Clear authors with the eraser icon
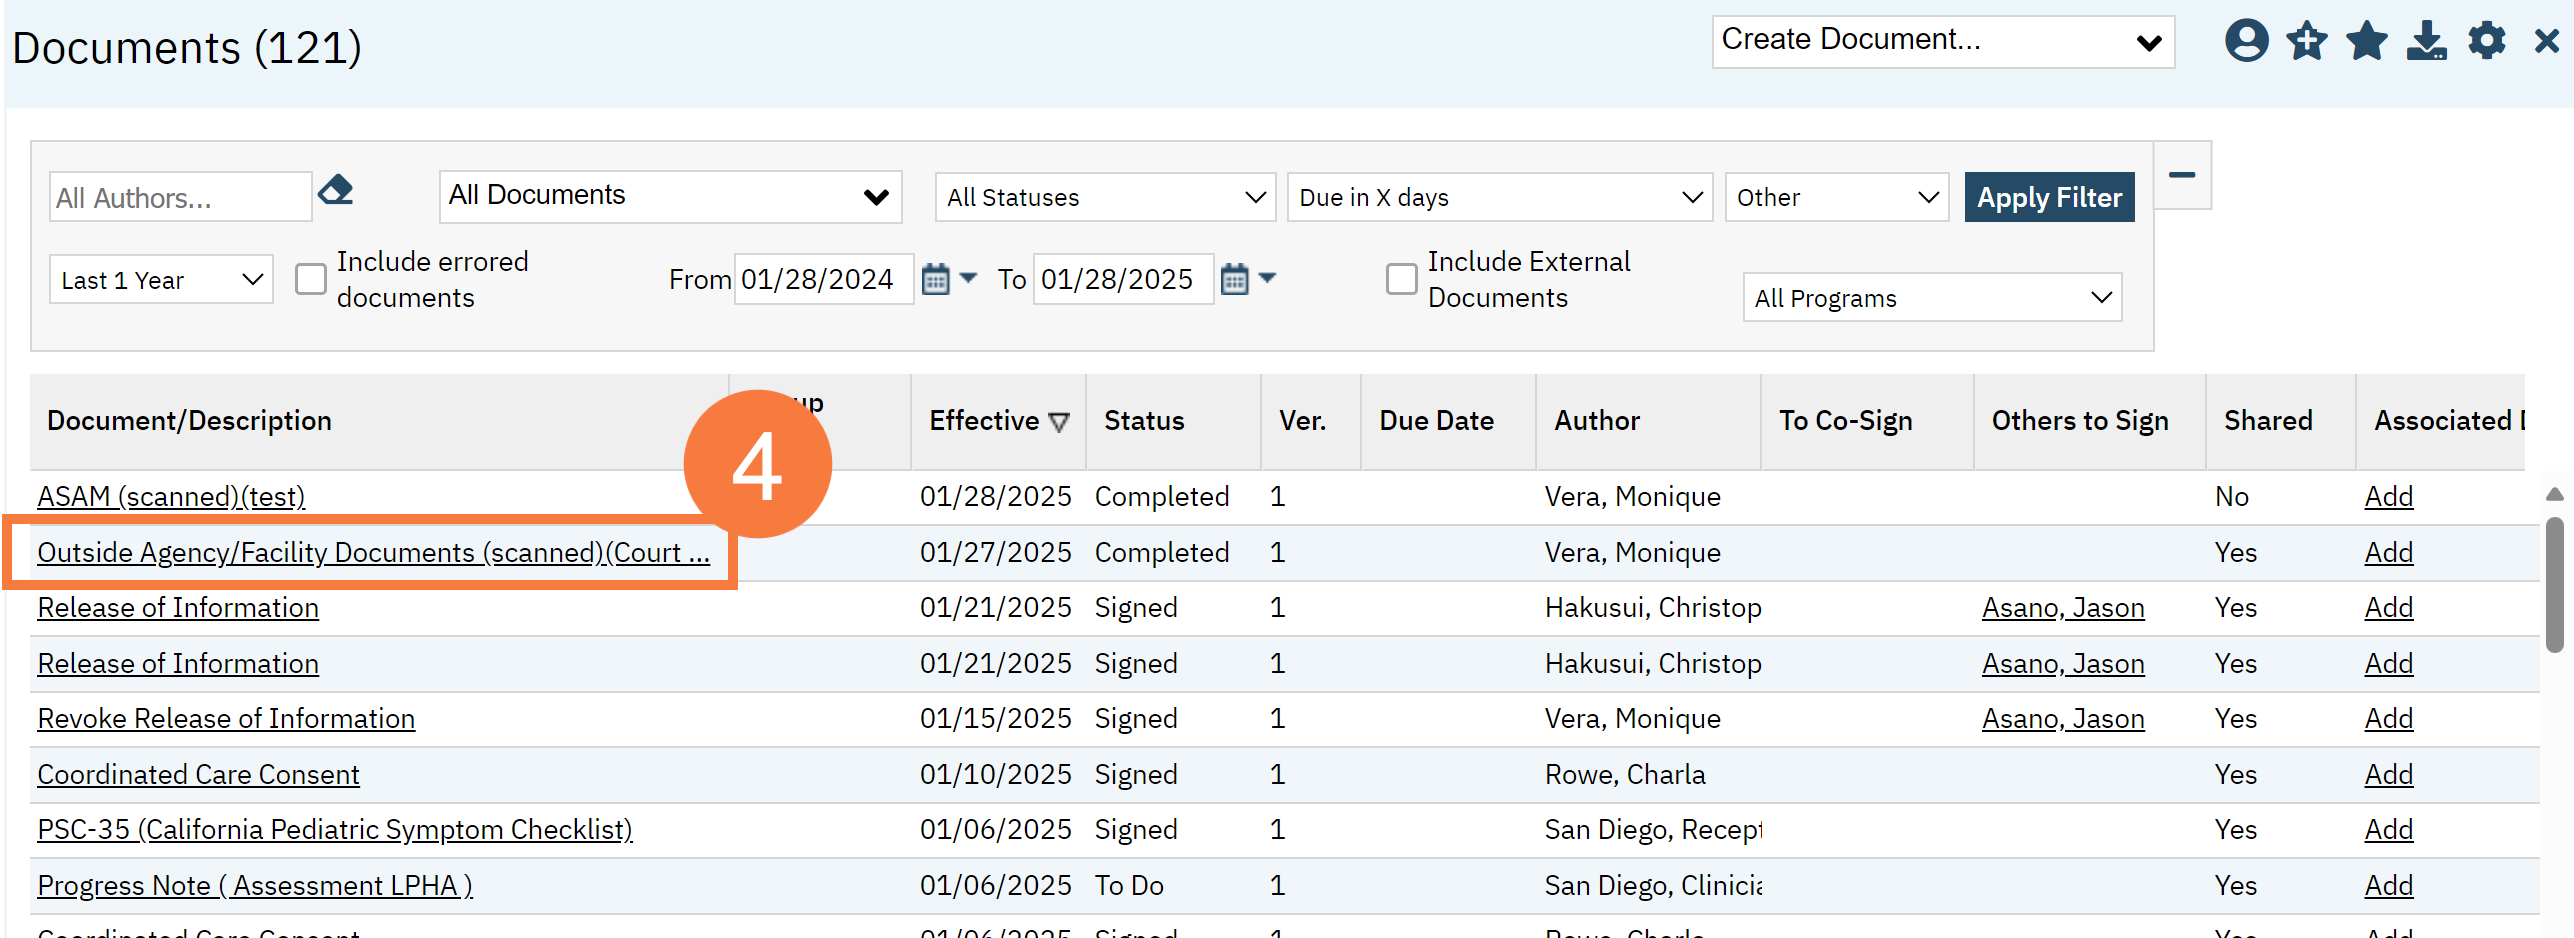The height and width of the screenshot is (938, 2574). pos(336,190)
